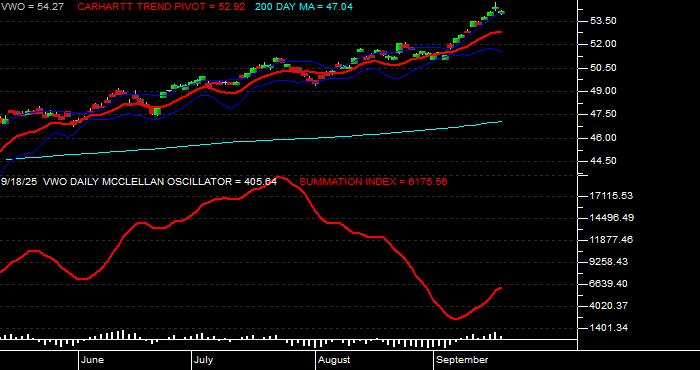This screenshot has height=370, width=700.
Task: Click the 17115.53 summation axis value
Action: (x=612, y=196)
